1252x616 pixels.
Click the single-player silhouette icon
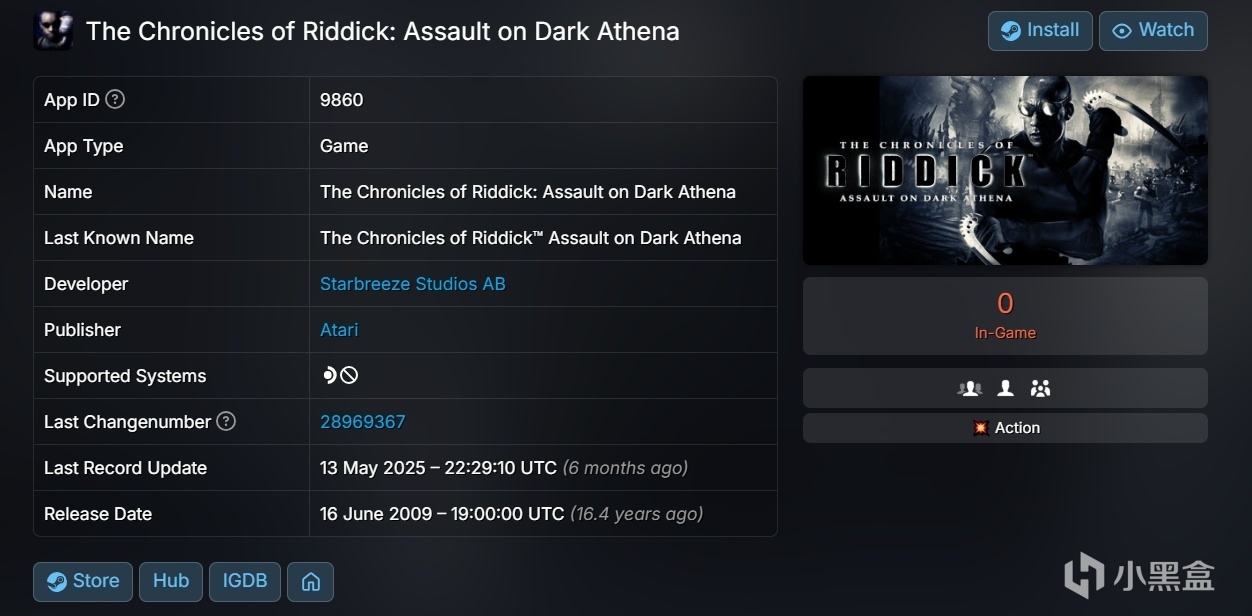coord(1006,388)
